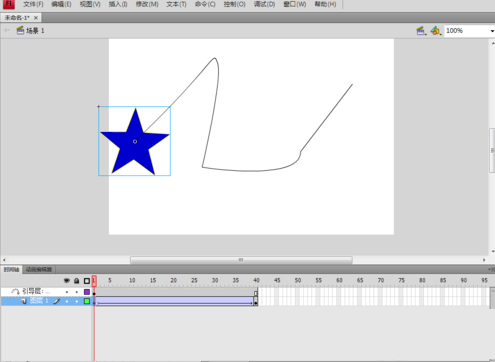
Task: Click the green outline swatch of 图层 1
Action: (x=87, y=301)
